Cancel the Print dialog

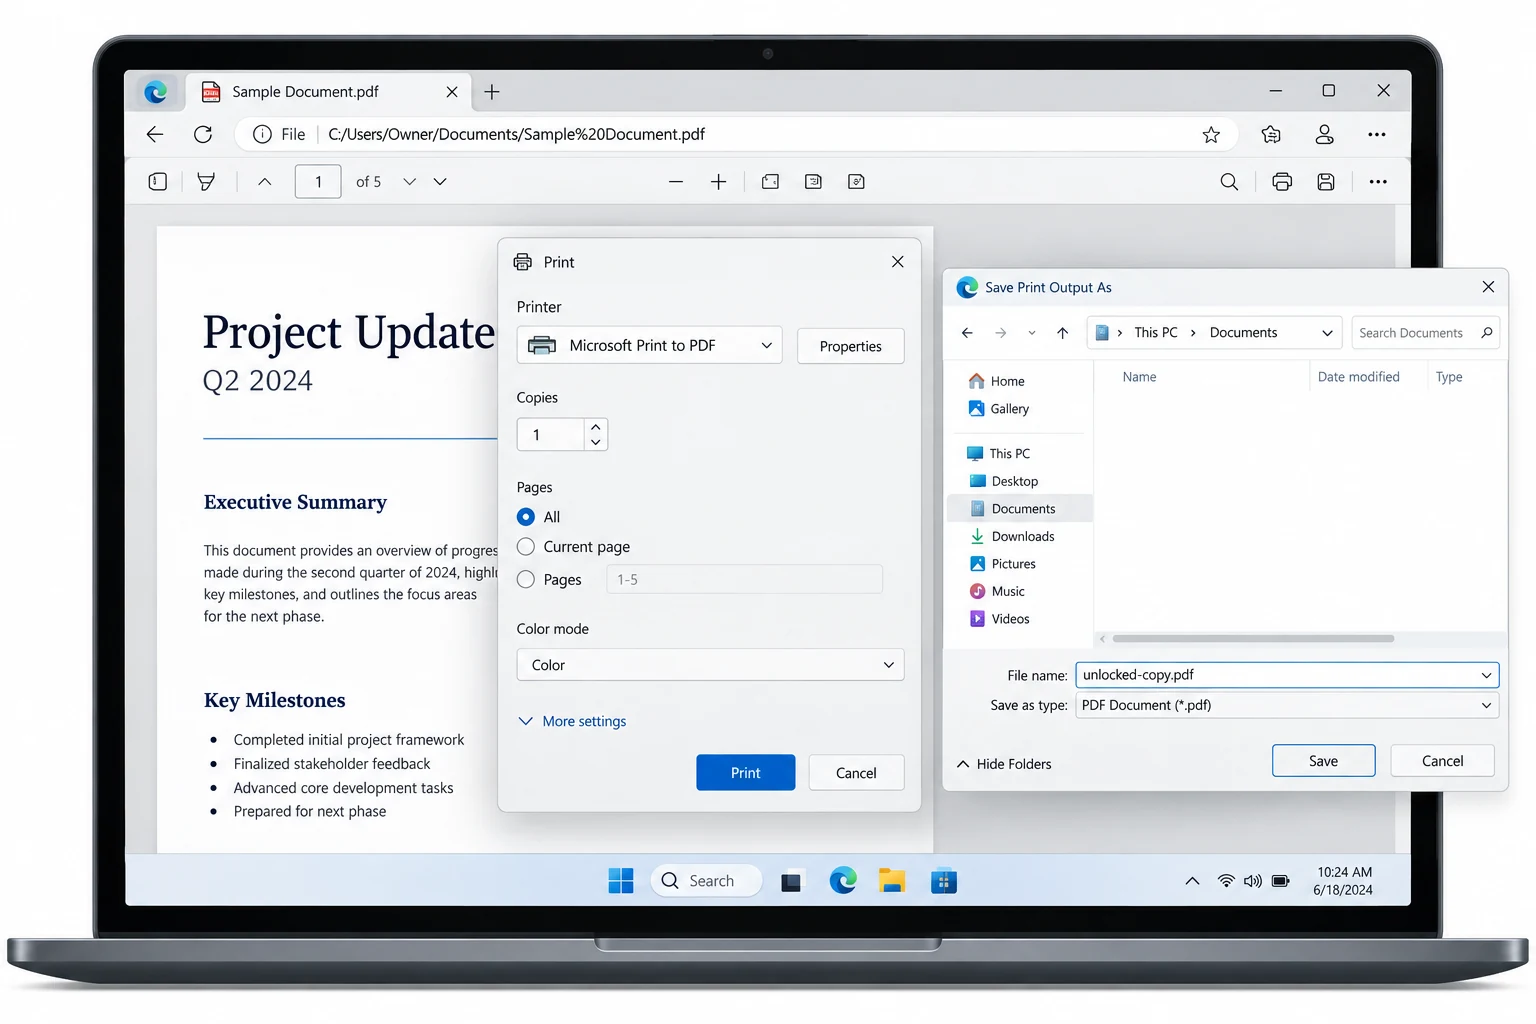point(856,773)
